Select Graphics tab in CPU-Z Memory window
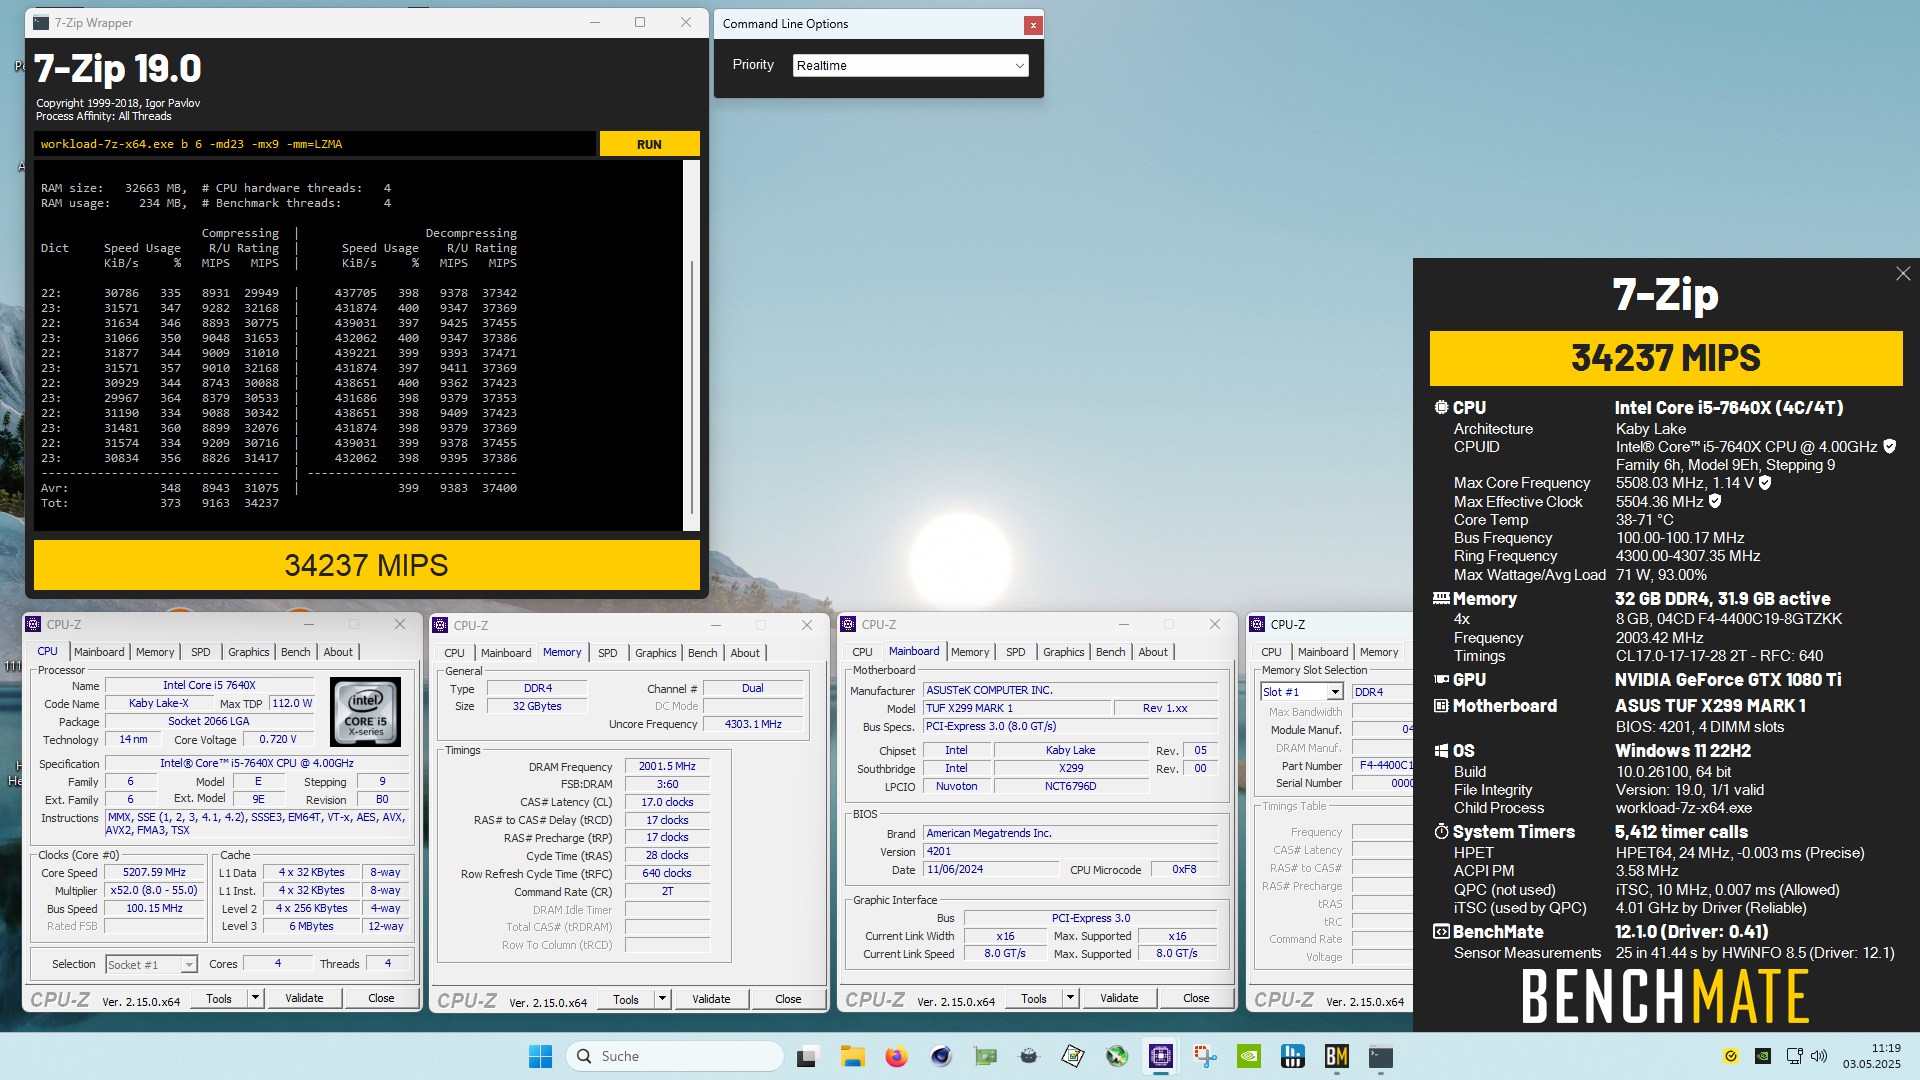The image size is (1920, 1080). click(655, 653)
